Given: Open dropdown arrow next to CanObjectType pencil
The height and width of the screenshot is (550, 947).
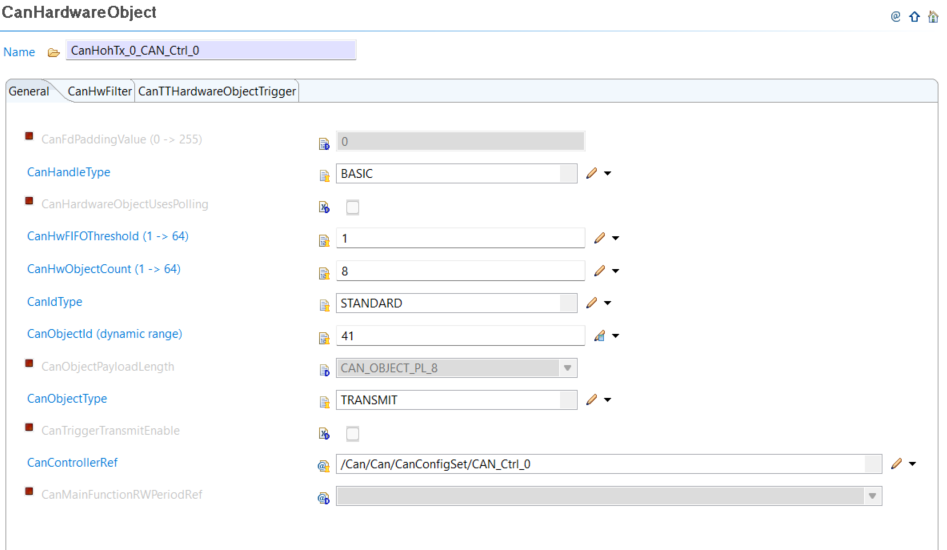Looking at the screenshot, I should tap(608, 400).
